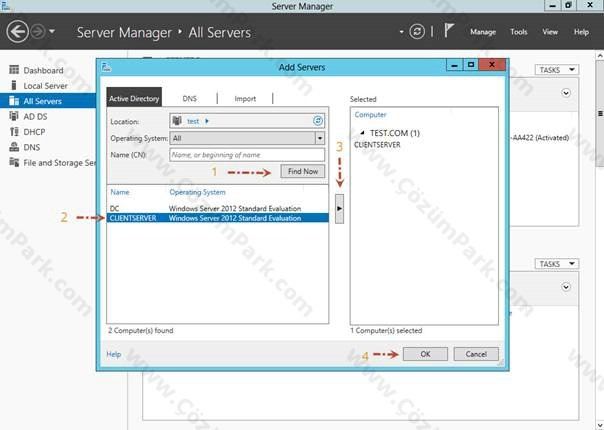Click the back navigation arrow in Server Manager

coord(17,32)
